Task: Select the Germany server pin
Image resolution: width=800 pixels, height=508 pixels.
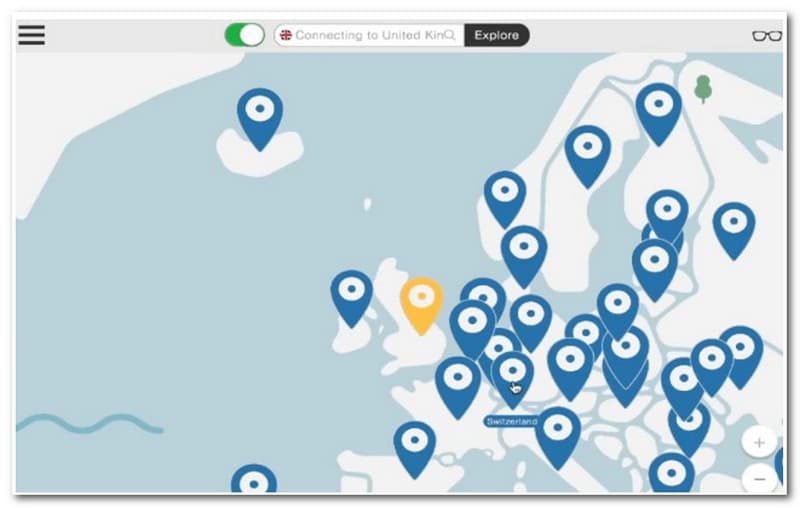Action: [531, 323]
